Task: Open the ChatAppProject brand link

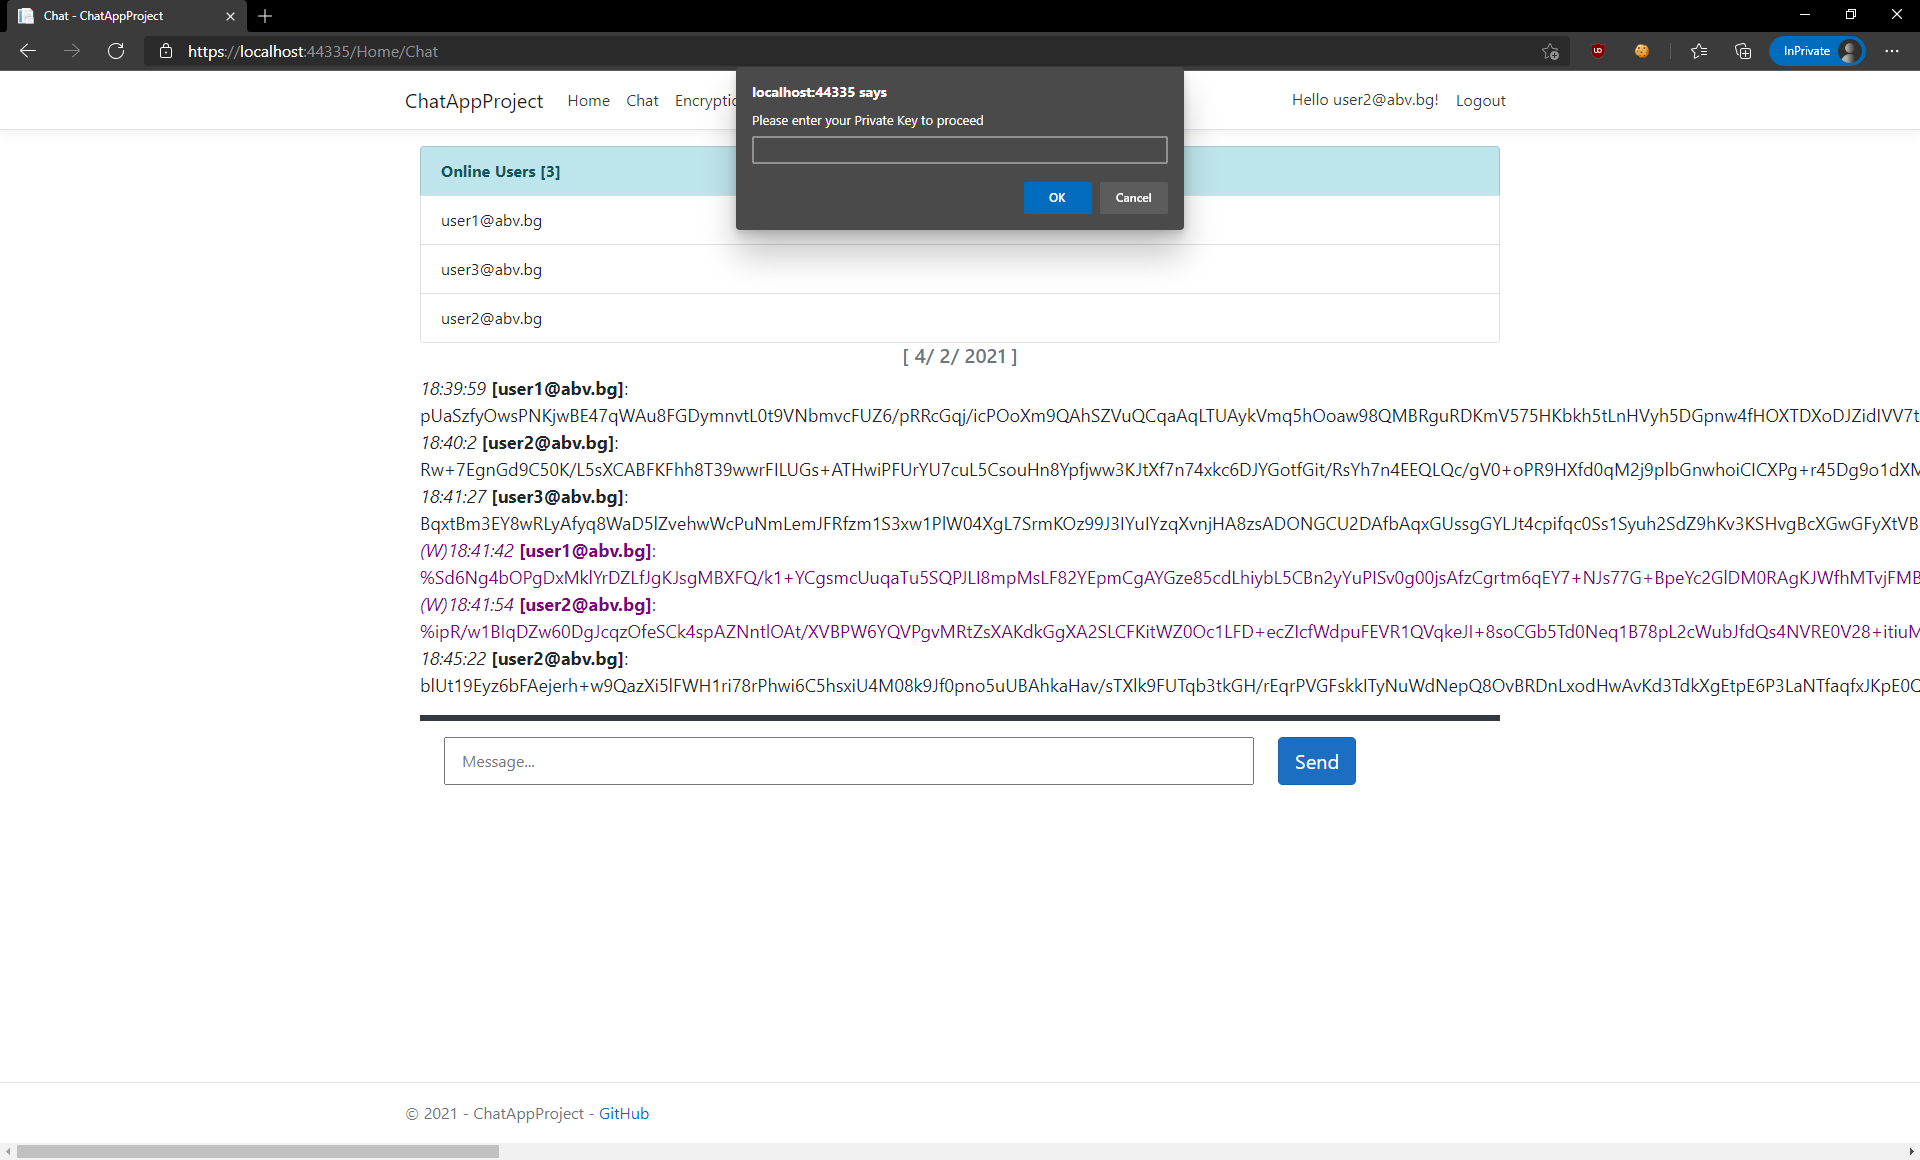Action: (474, 101)
